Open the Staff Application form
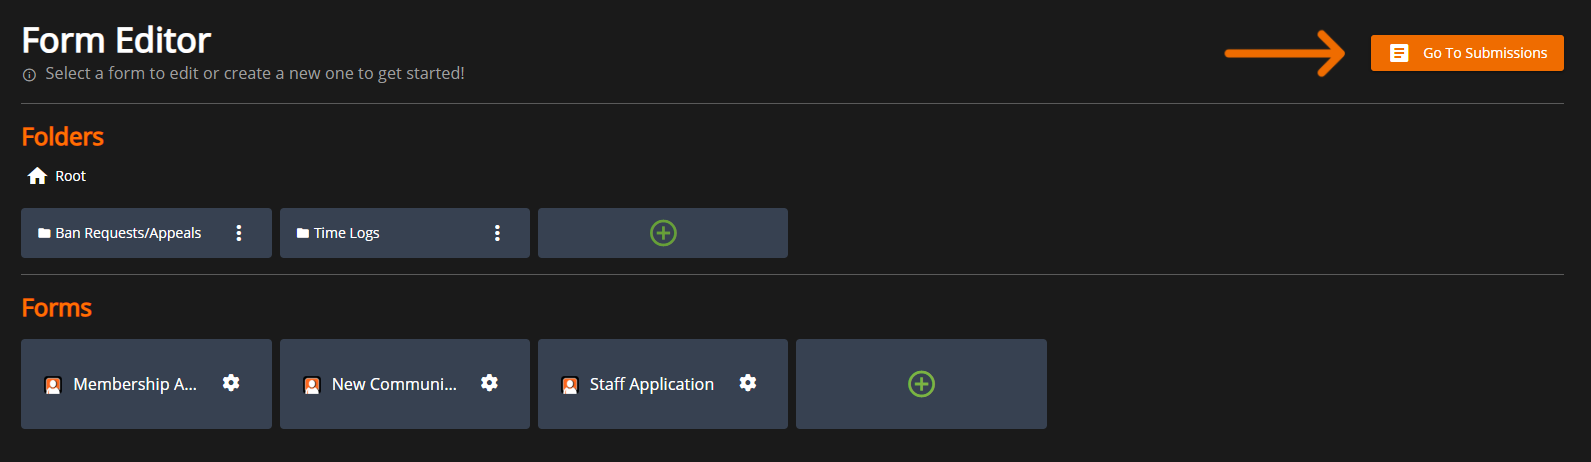Screen dimensions: 1591x462 [651, 384]
